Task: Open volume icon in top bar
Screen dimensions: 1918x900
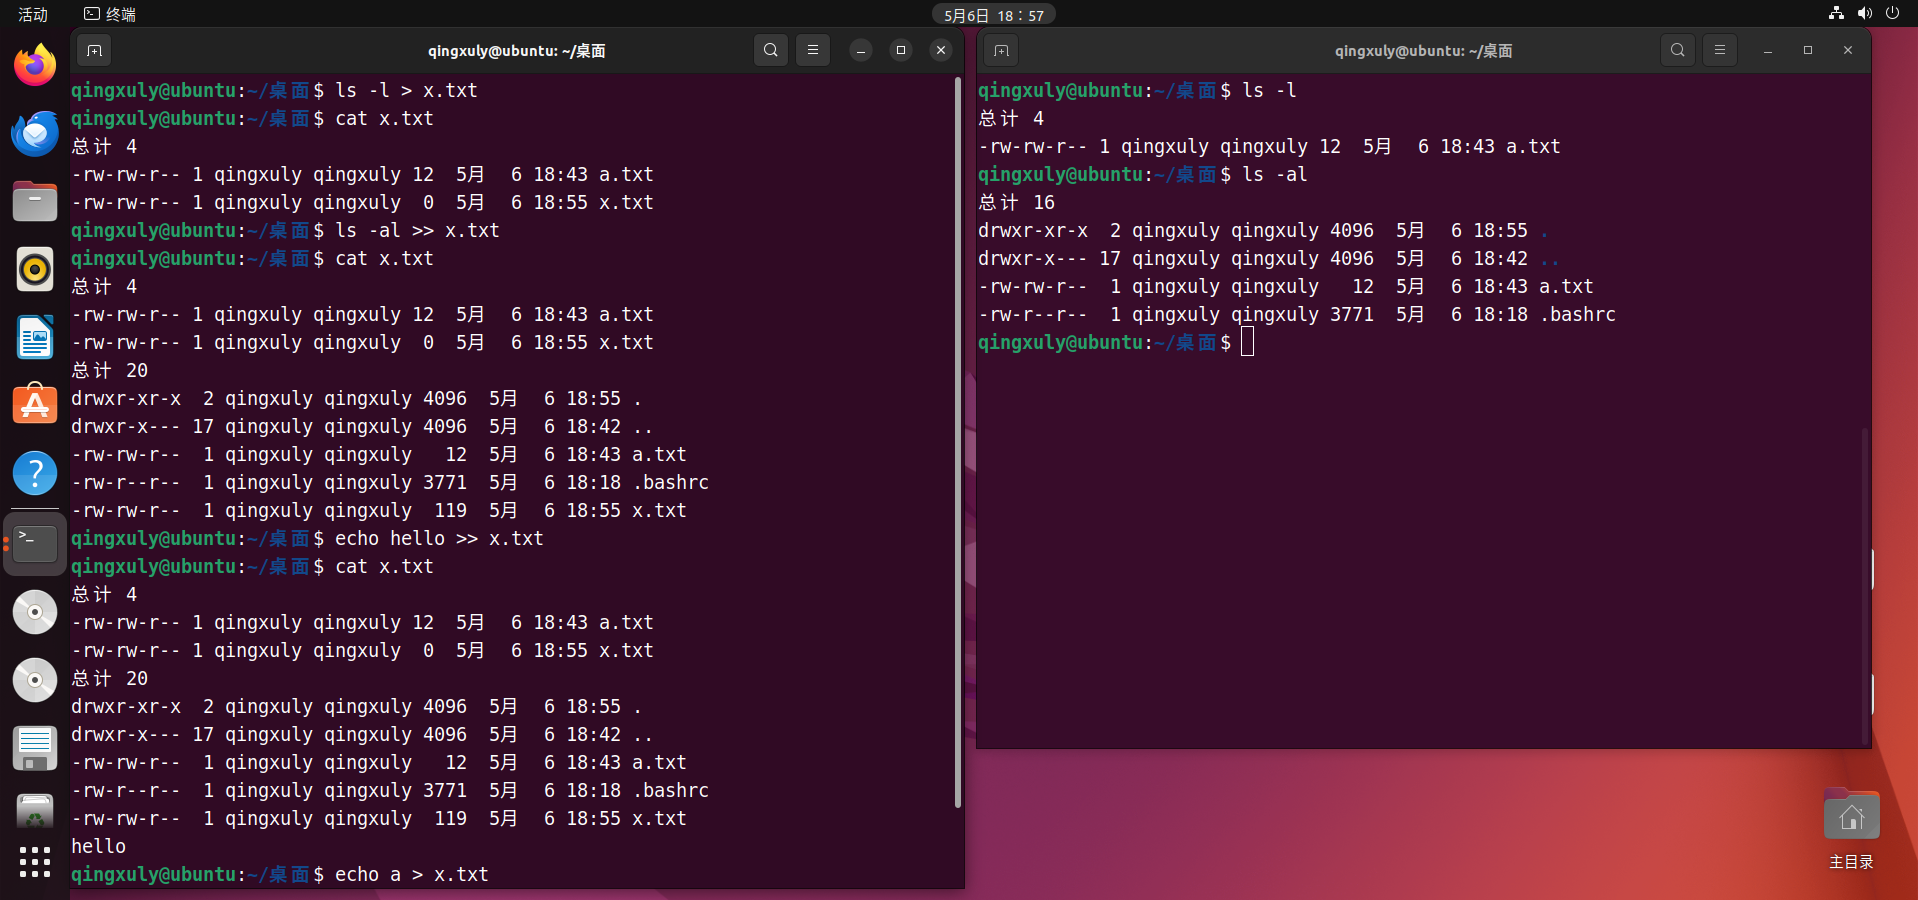Action: click(1864, 13)
